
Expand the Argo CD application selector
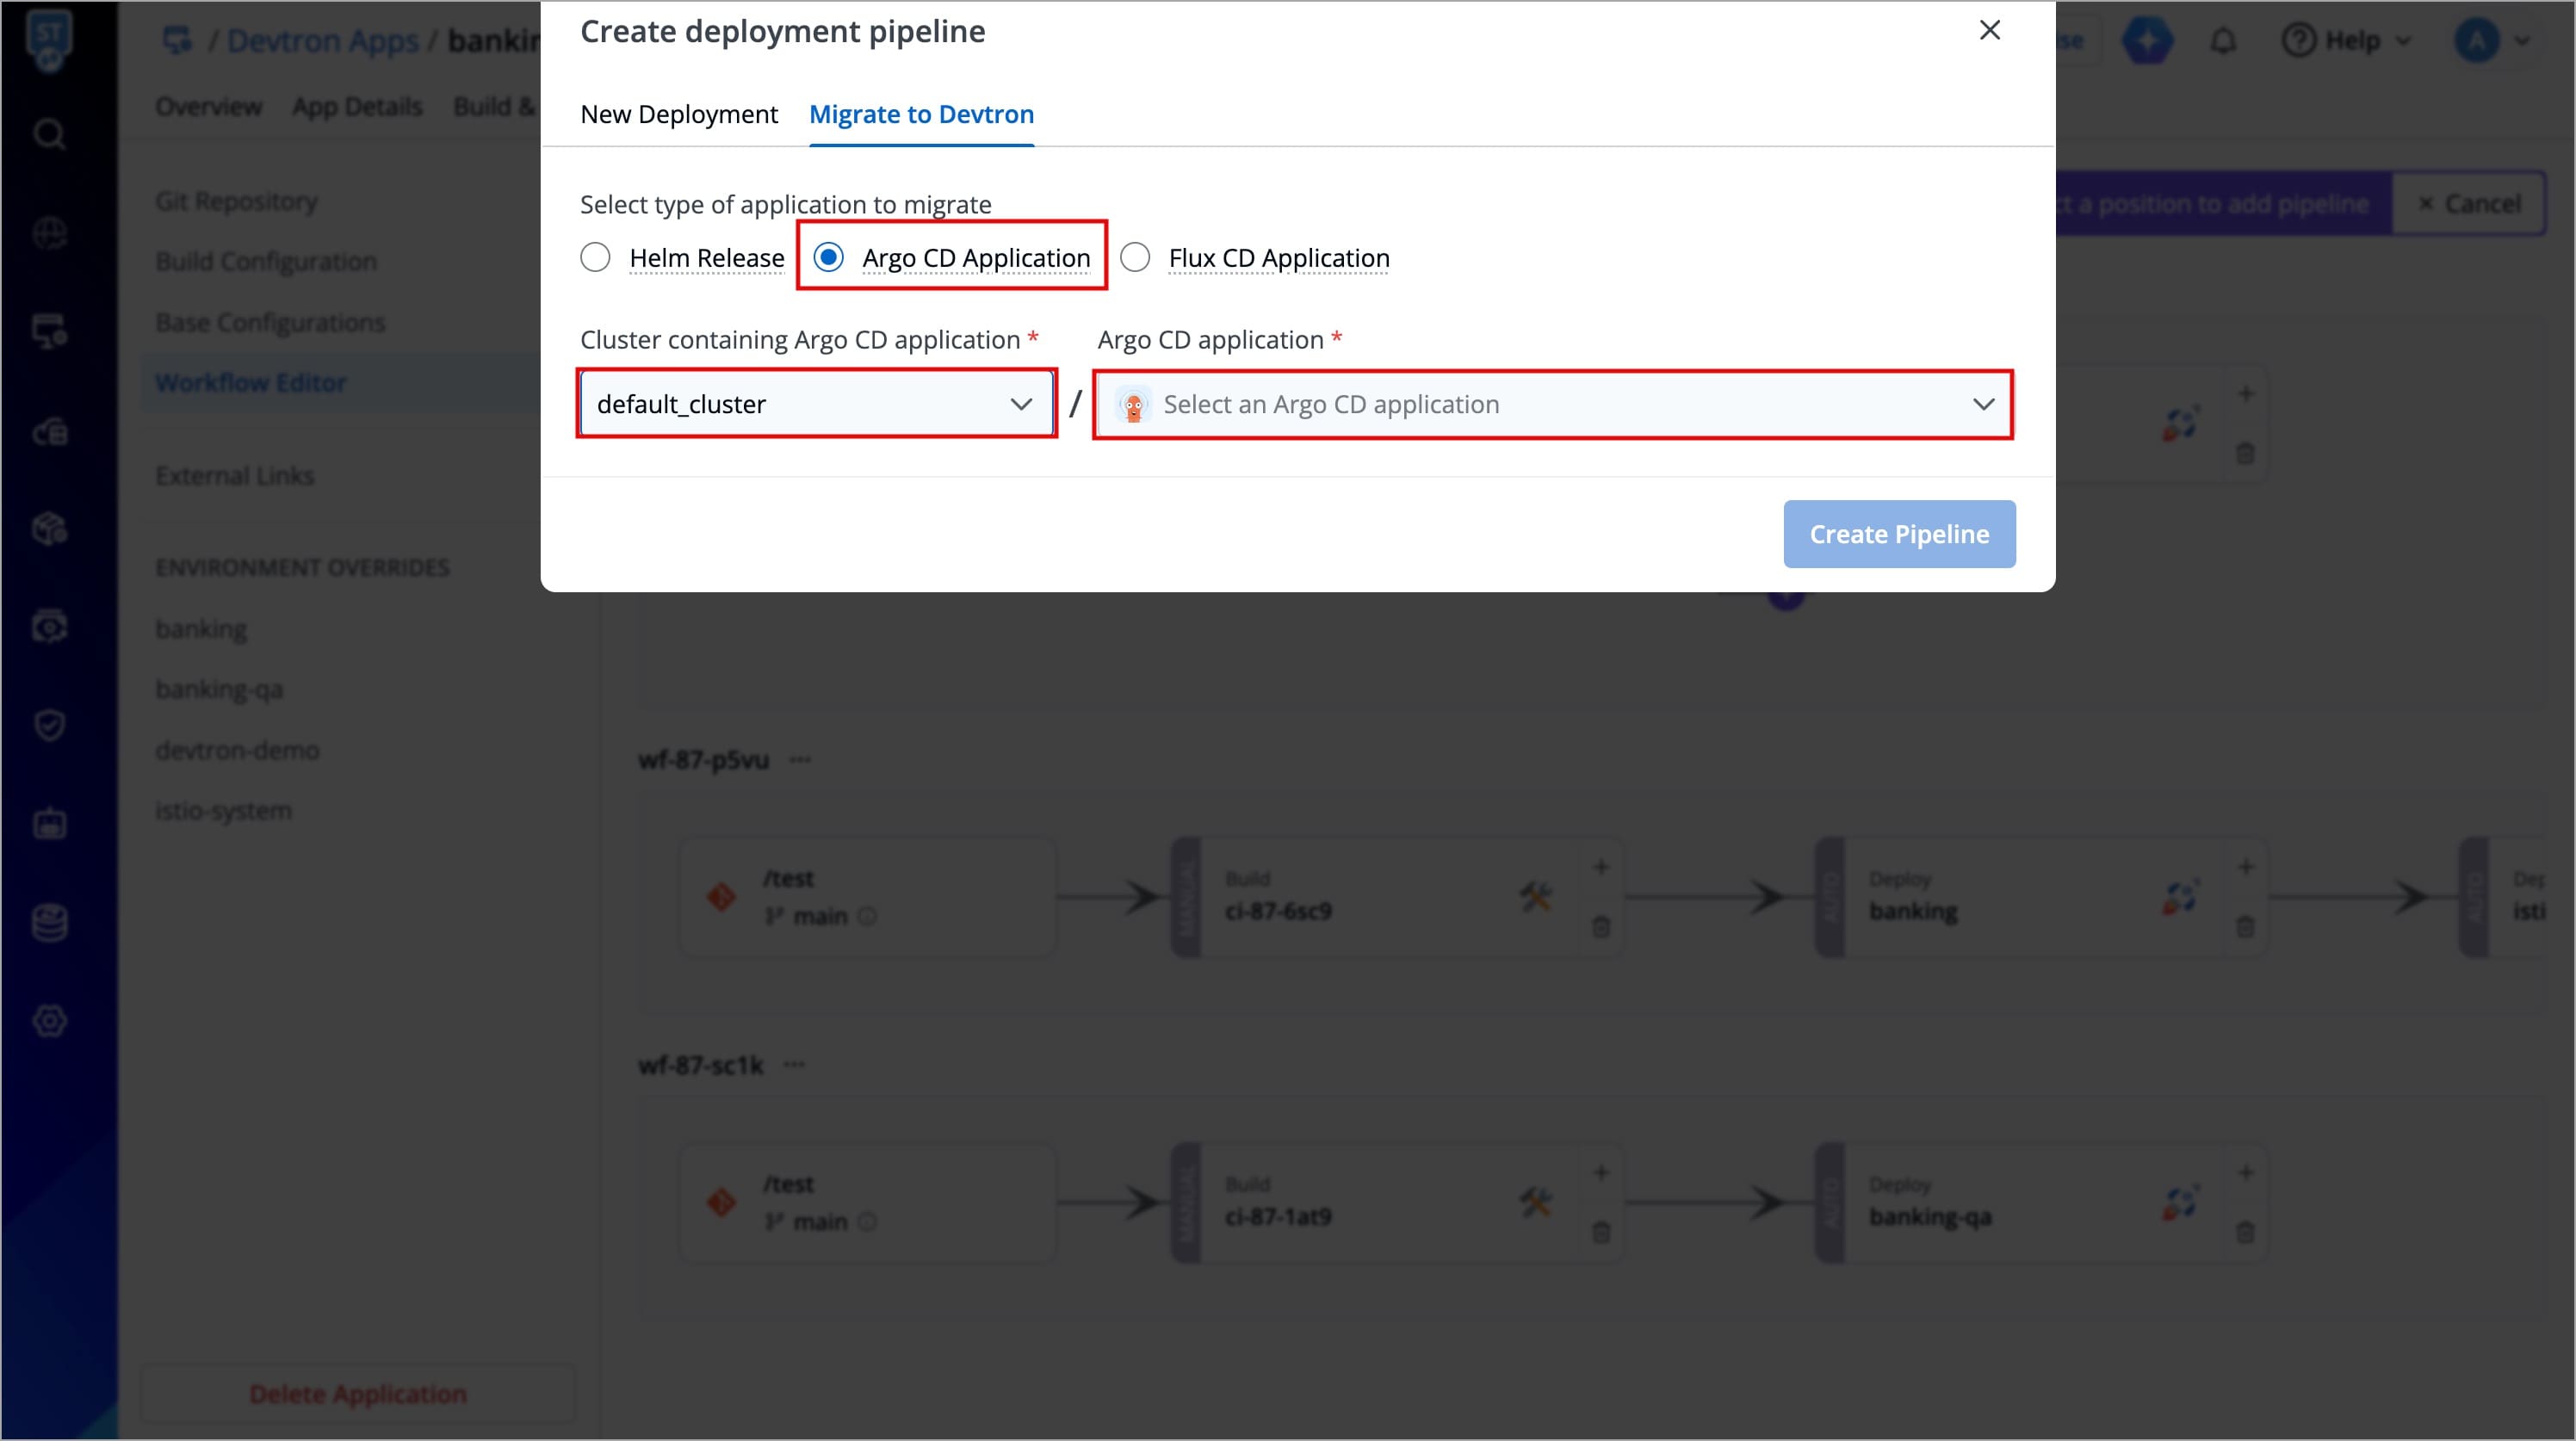click(1553, 404)
